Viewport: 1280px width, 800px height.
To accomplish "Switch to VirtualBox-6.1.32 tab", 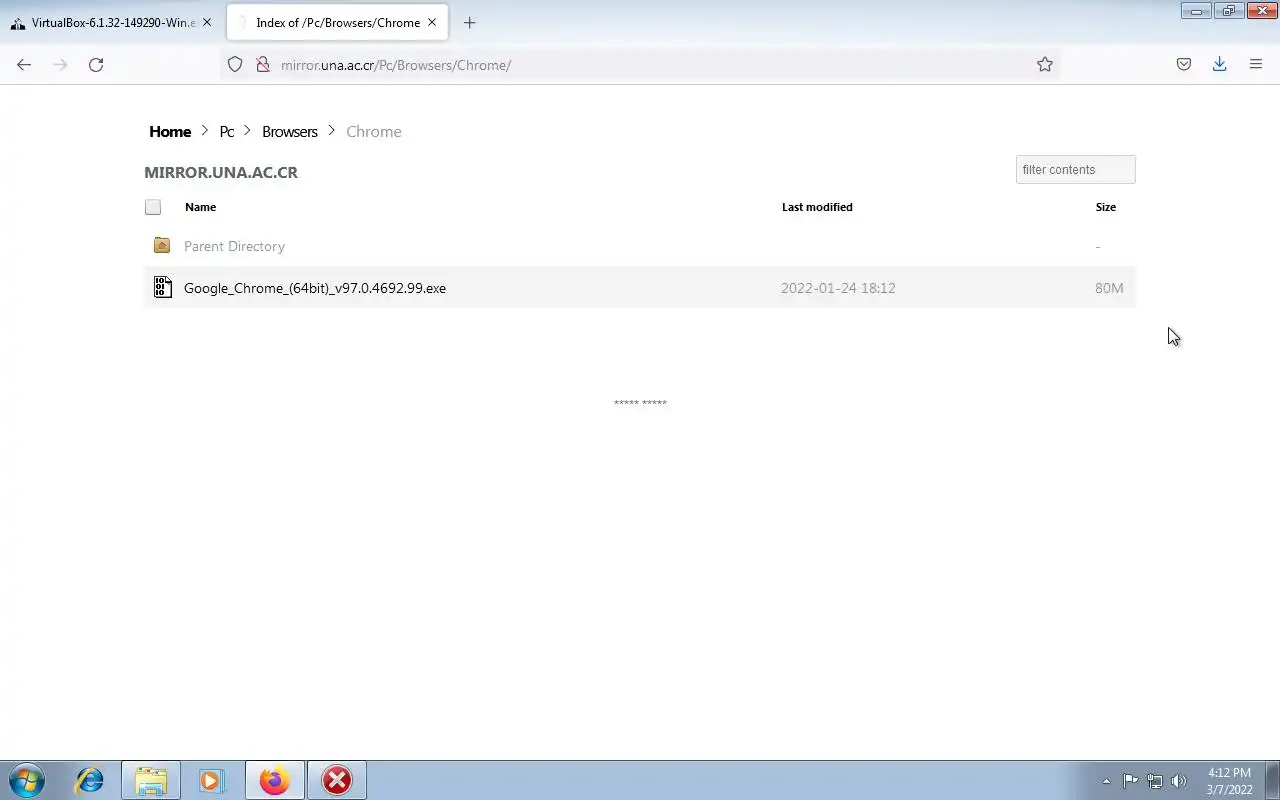I will coord(113,22).
